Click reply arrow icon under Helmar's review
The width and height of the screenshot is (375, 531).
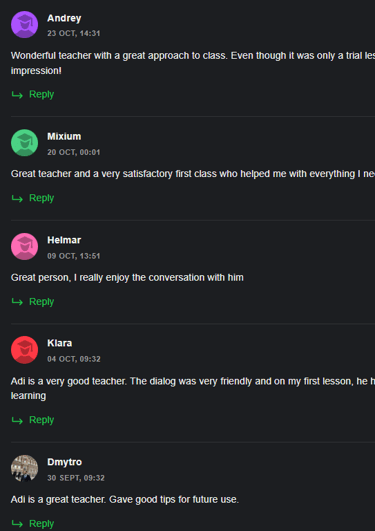[17, 302]
